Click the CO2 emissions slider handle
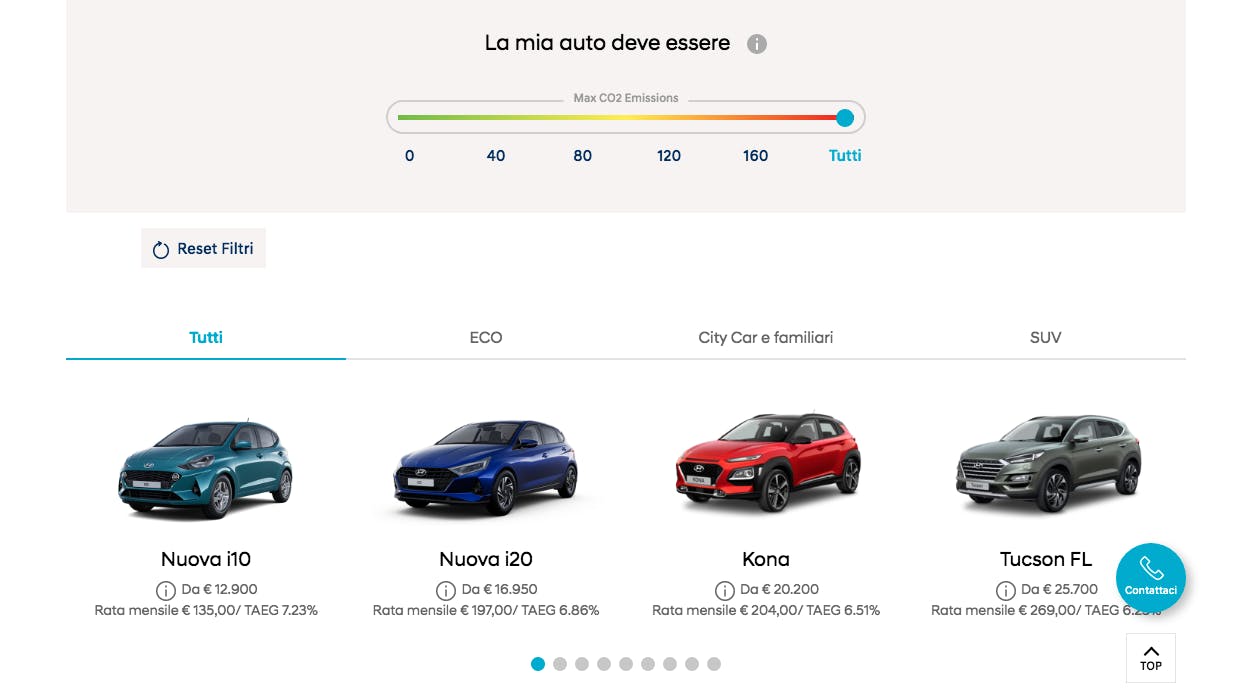This screenshot has height=695, width=1242. tap(845, 118)
